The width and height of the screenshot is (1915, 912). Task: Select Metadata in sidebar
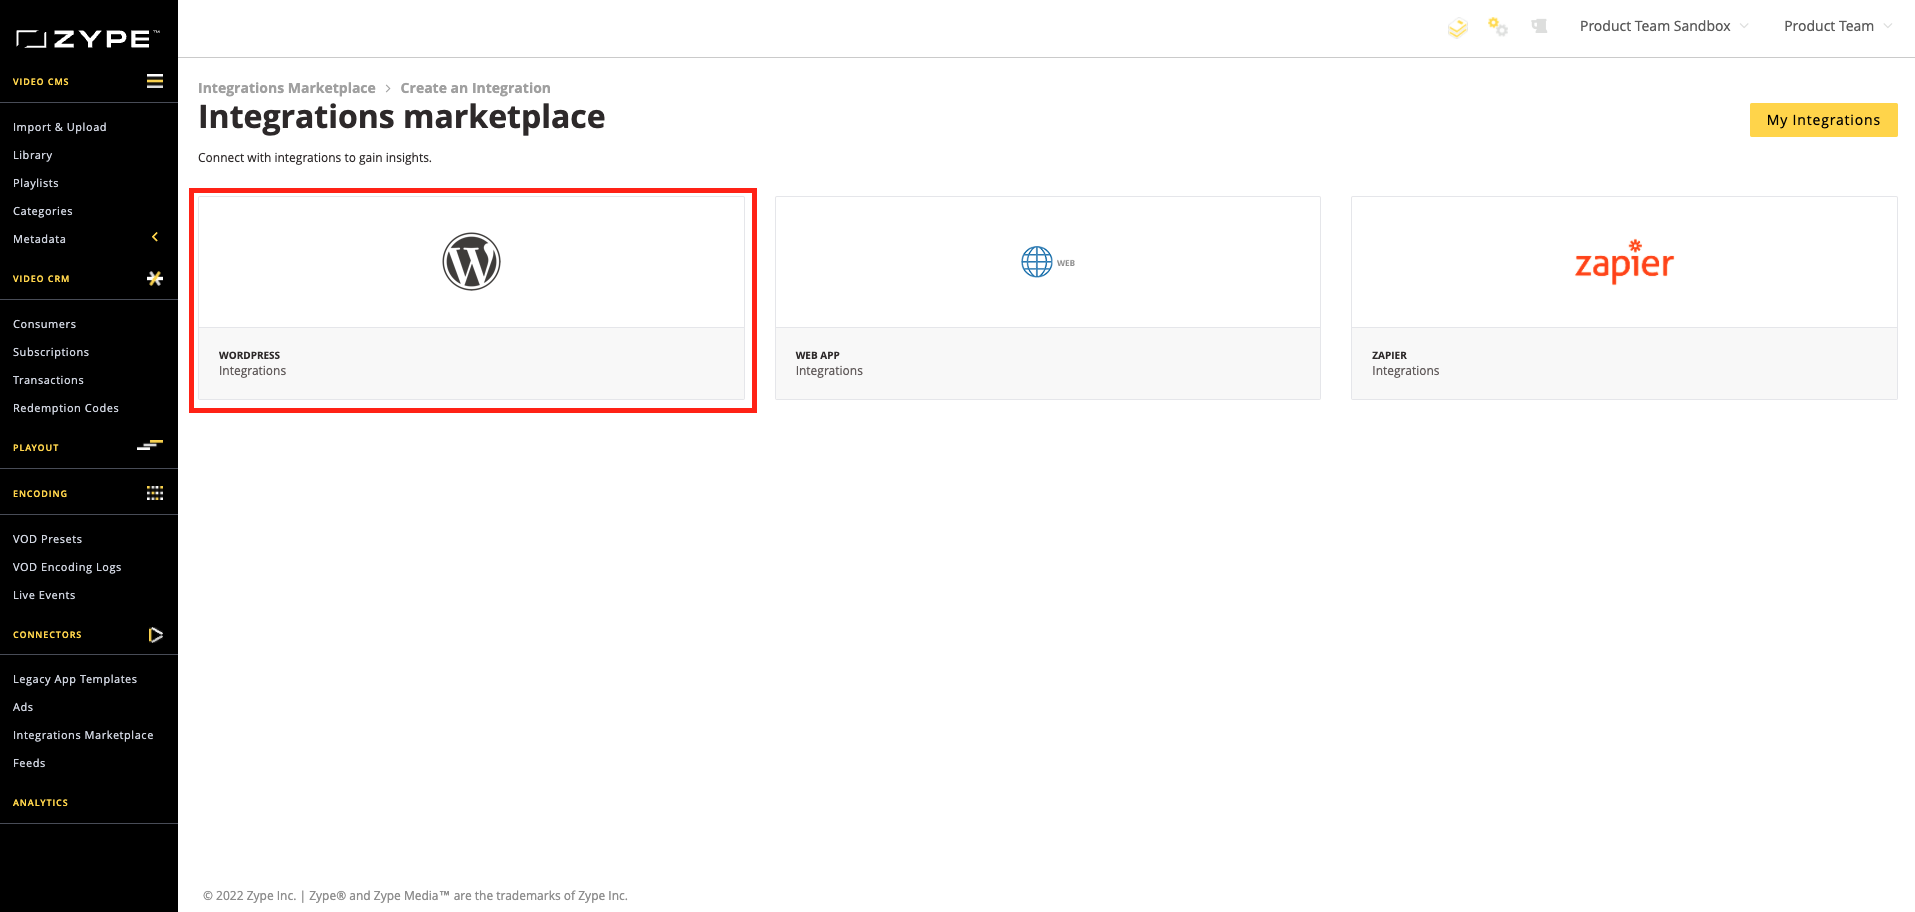point(40,239)
